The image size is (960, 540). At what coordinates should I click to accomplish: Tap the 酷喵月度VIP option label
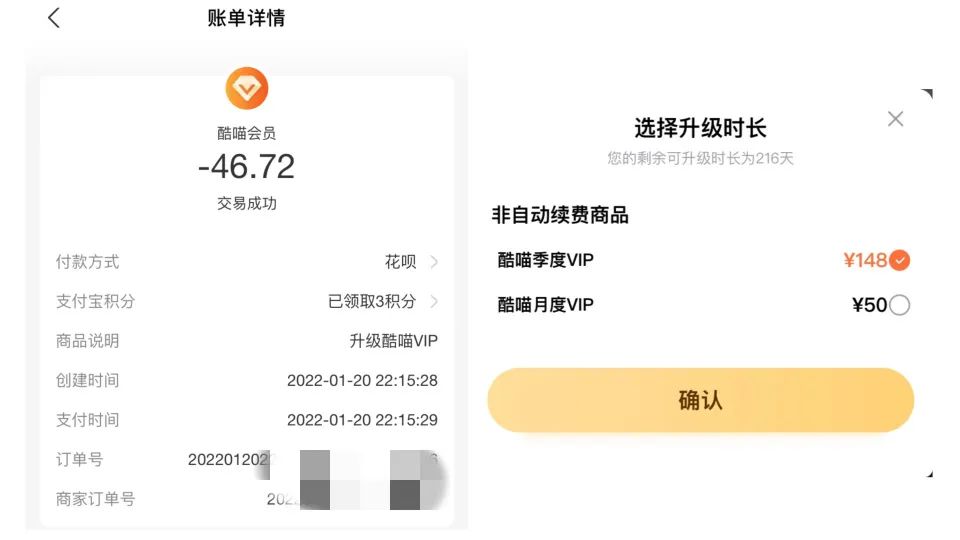click(x=545, y=305)
